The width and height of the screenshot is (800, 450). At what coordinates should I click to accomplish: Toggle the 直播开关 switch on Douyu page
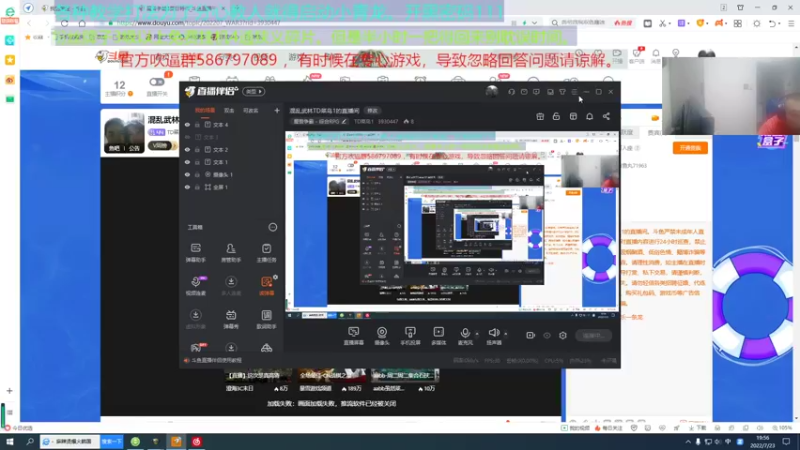157,82
